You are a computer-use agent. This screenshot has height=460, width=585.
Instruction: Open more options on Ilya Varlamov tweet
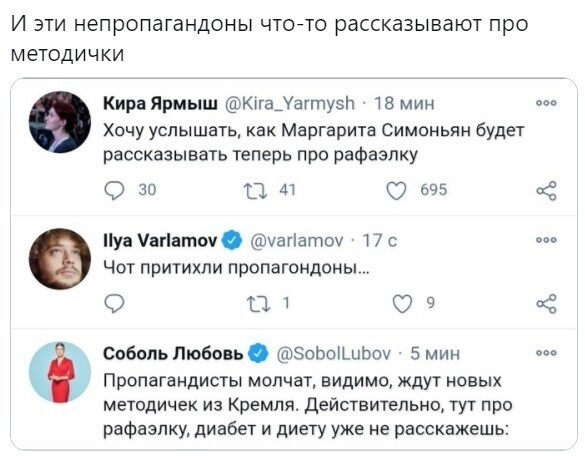pyautogui.click(x=546, y=240)
